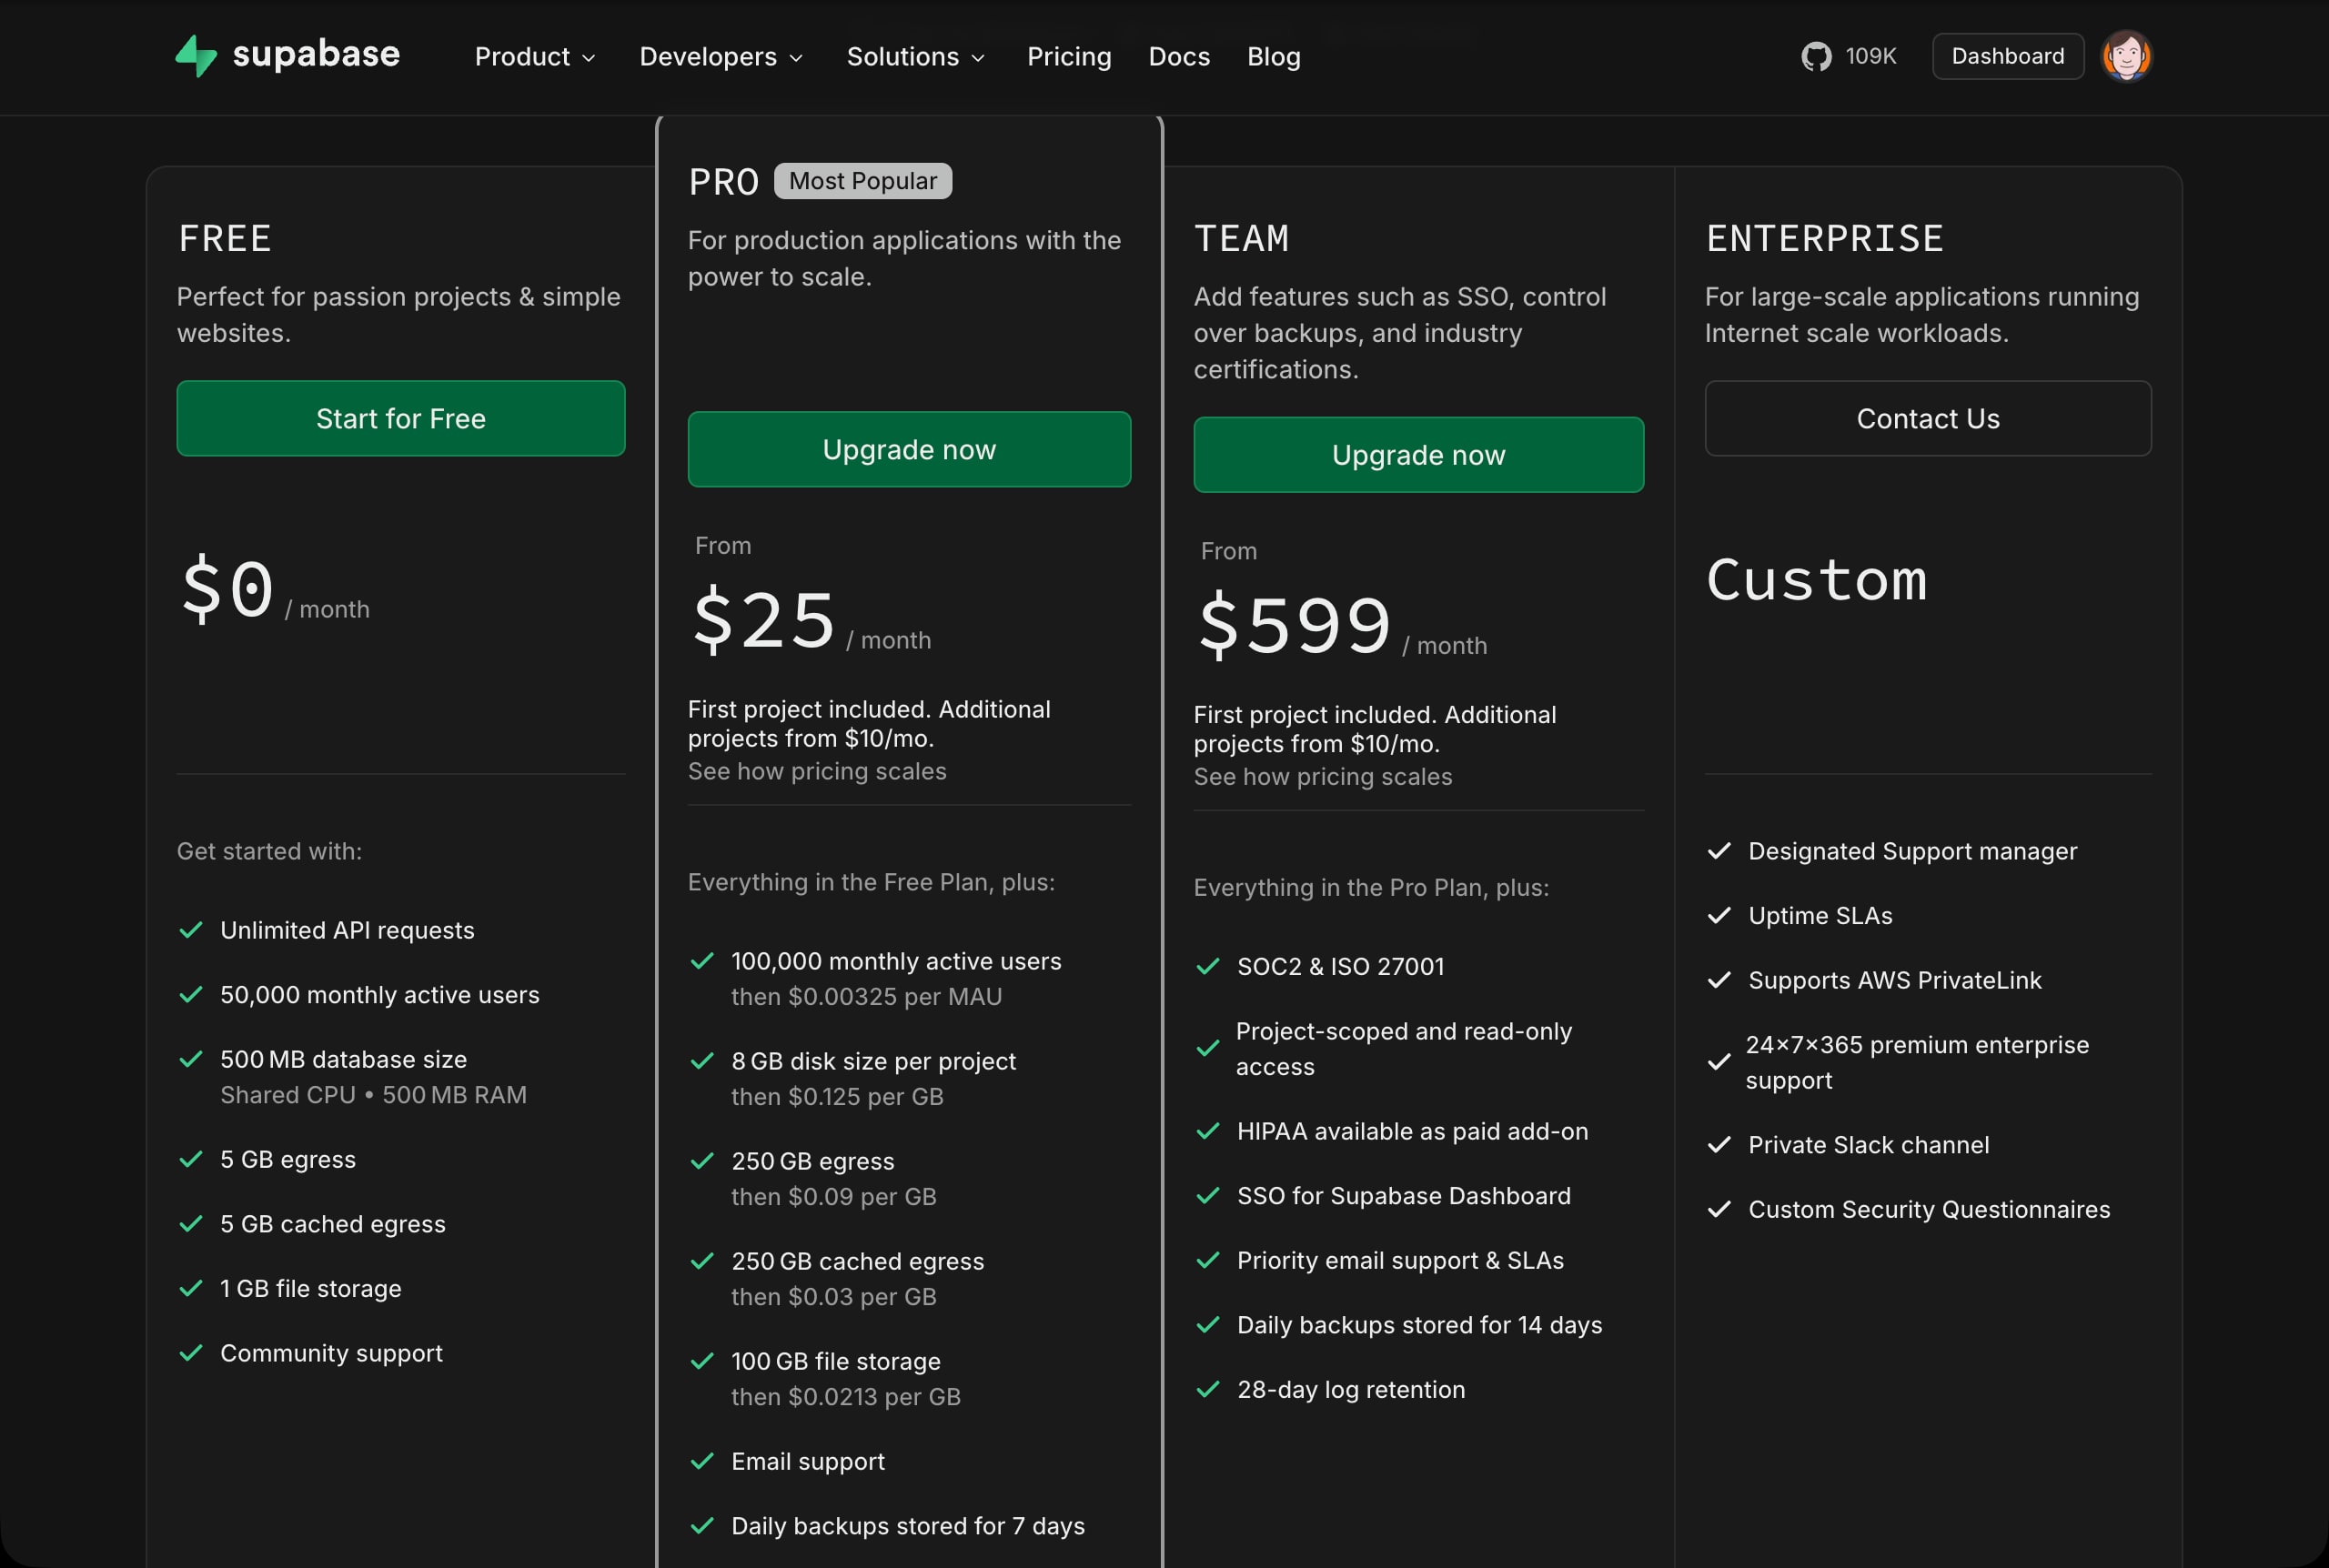Click 'then $0.00325 per MAU' text
The height and width of the screenshot is (1568, 2329).
pos(866,997)
